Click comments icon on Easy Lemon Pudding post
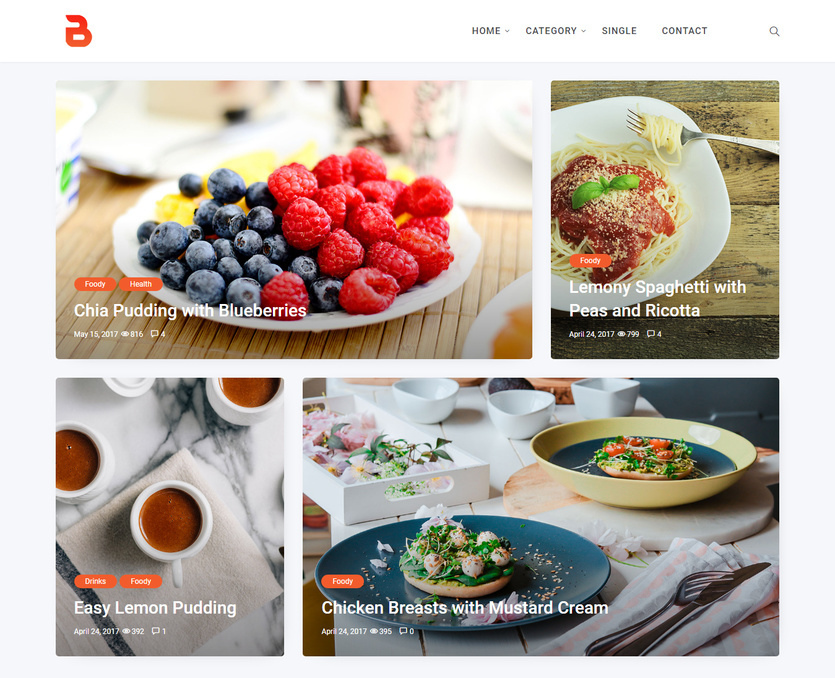The height and width of the screenshot is (678, 835). pyautogui.click(x=155, y=631)
